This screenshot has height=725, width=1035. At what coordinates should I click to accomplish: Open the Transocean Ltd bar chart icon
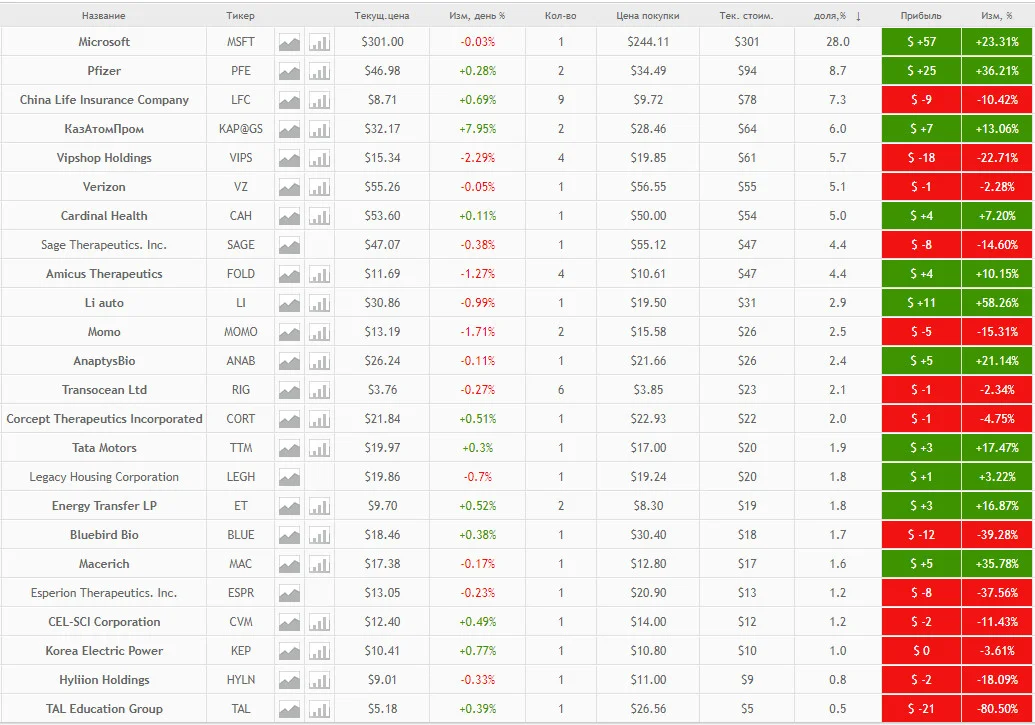tap(319, 392)
